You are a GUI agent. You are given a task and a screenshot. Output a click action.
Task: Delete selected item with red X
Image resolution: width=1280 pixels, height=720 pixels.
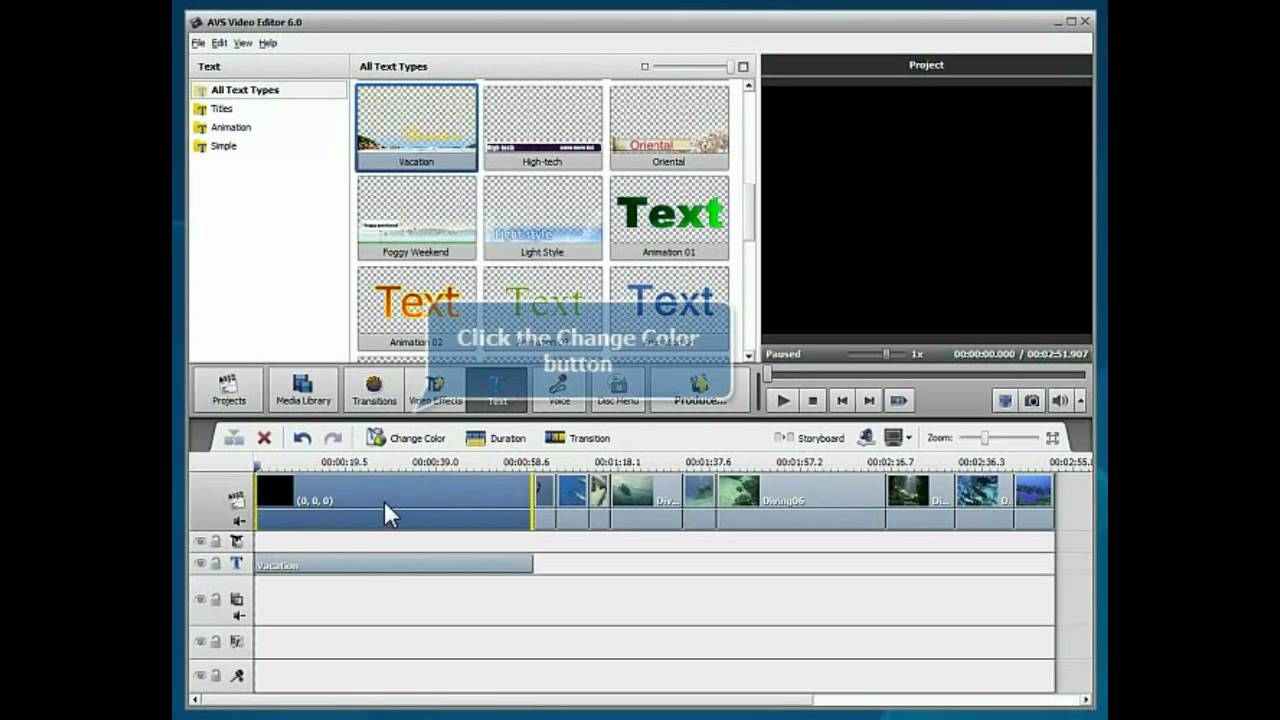coord(264,438)
